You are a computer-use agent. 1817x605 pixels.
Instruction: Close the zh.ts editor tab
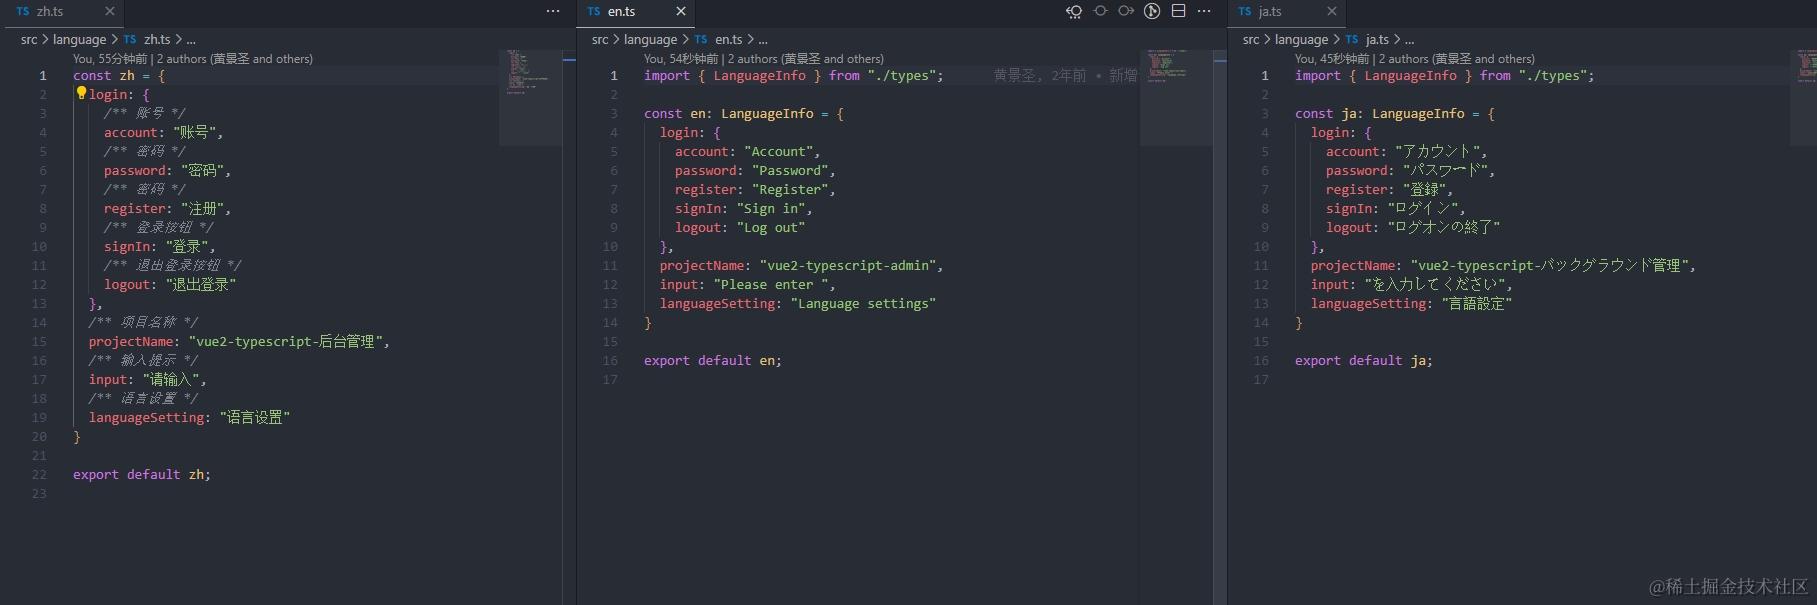coord(109,11)
